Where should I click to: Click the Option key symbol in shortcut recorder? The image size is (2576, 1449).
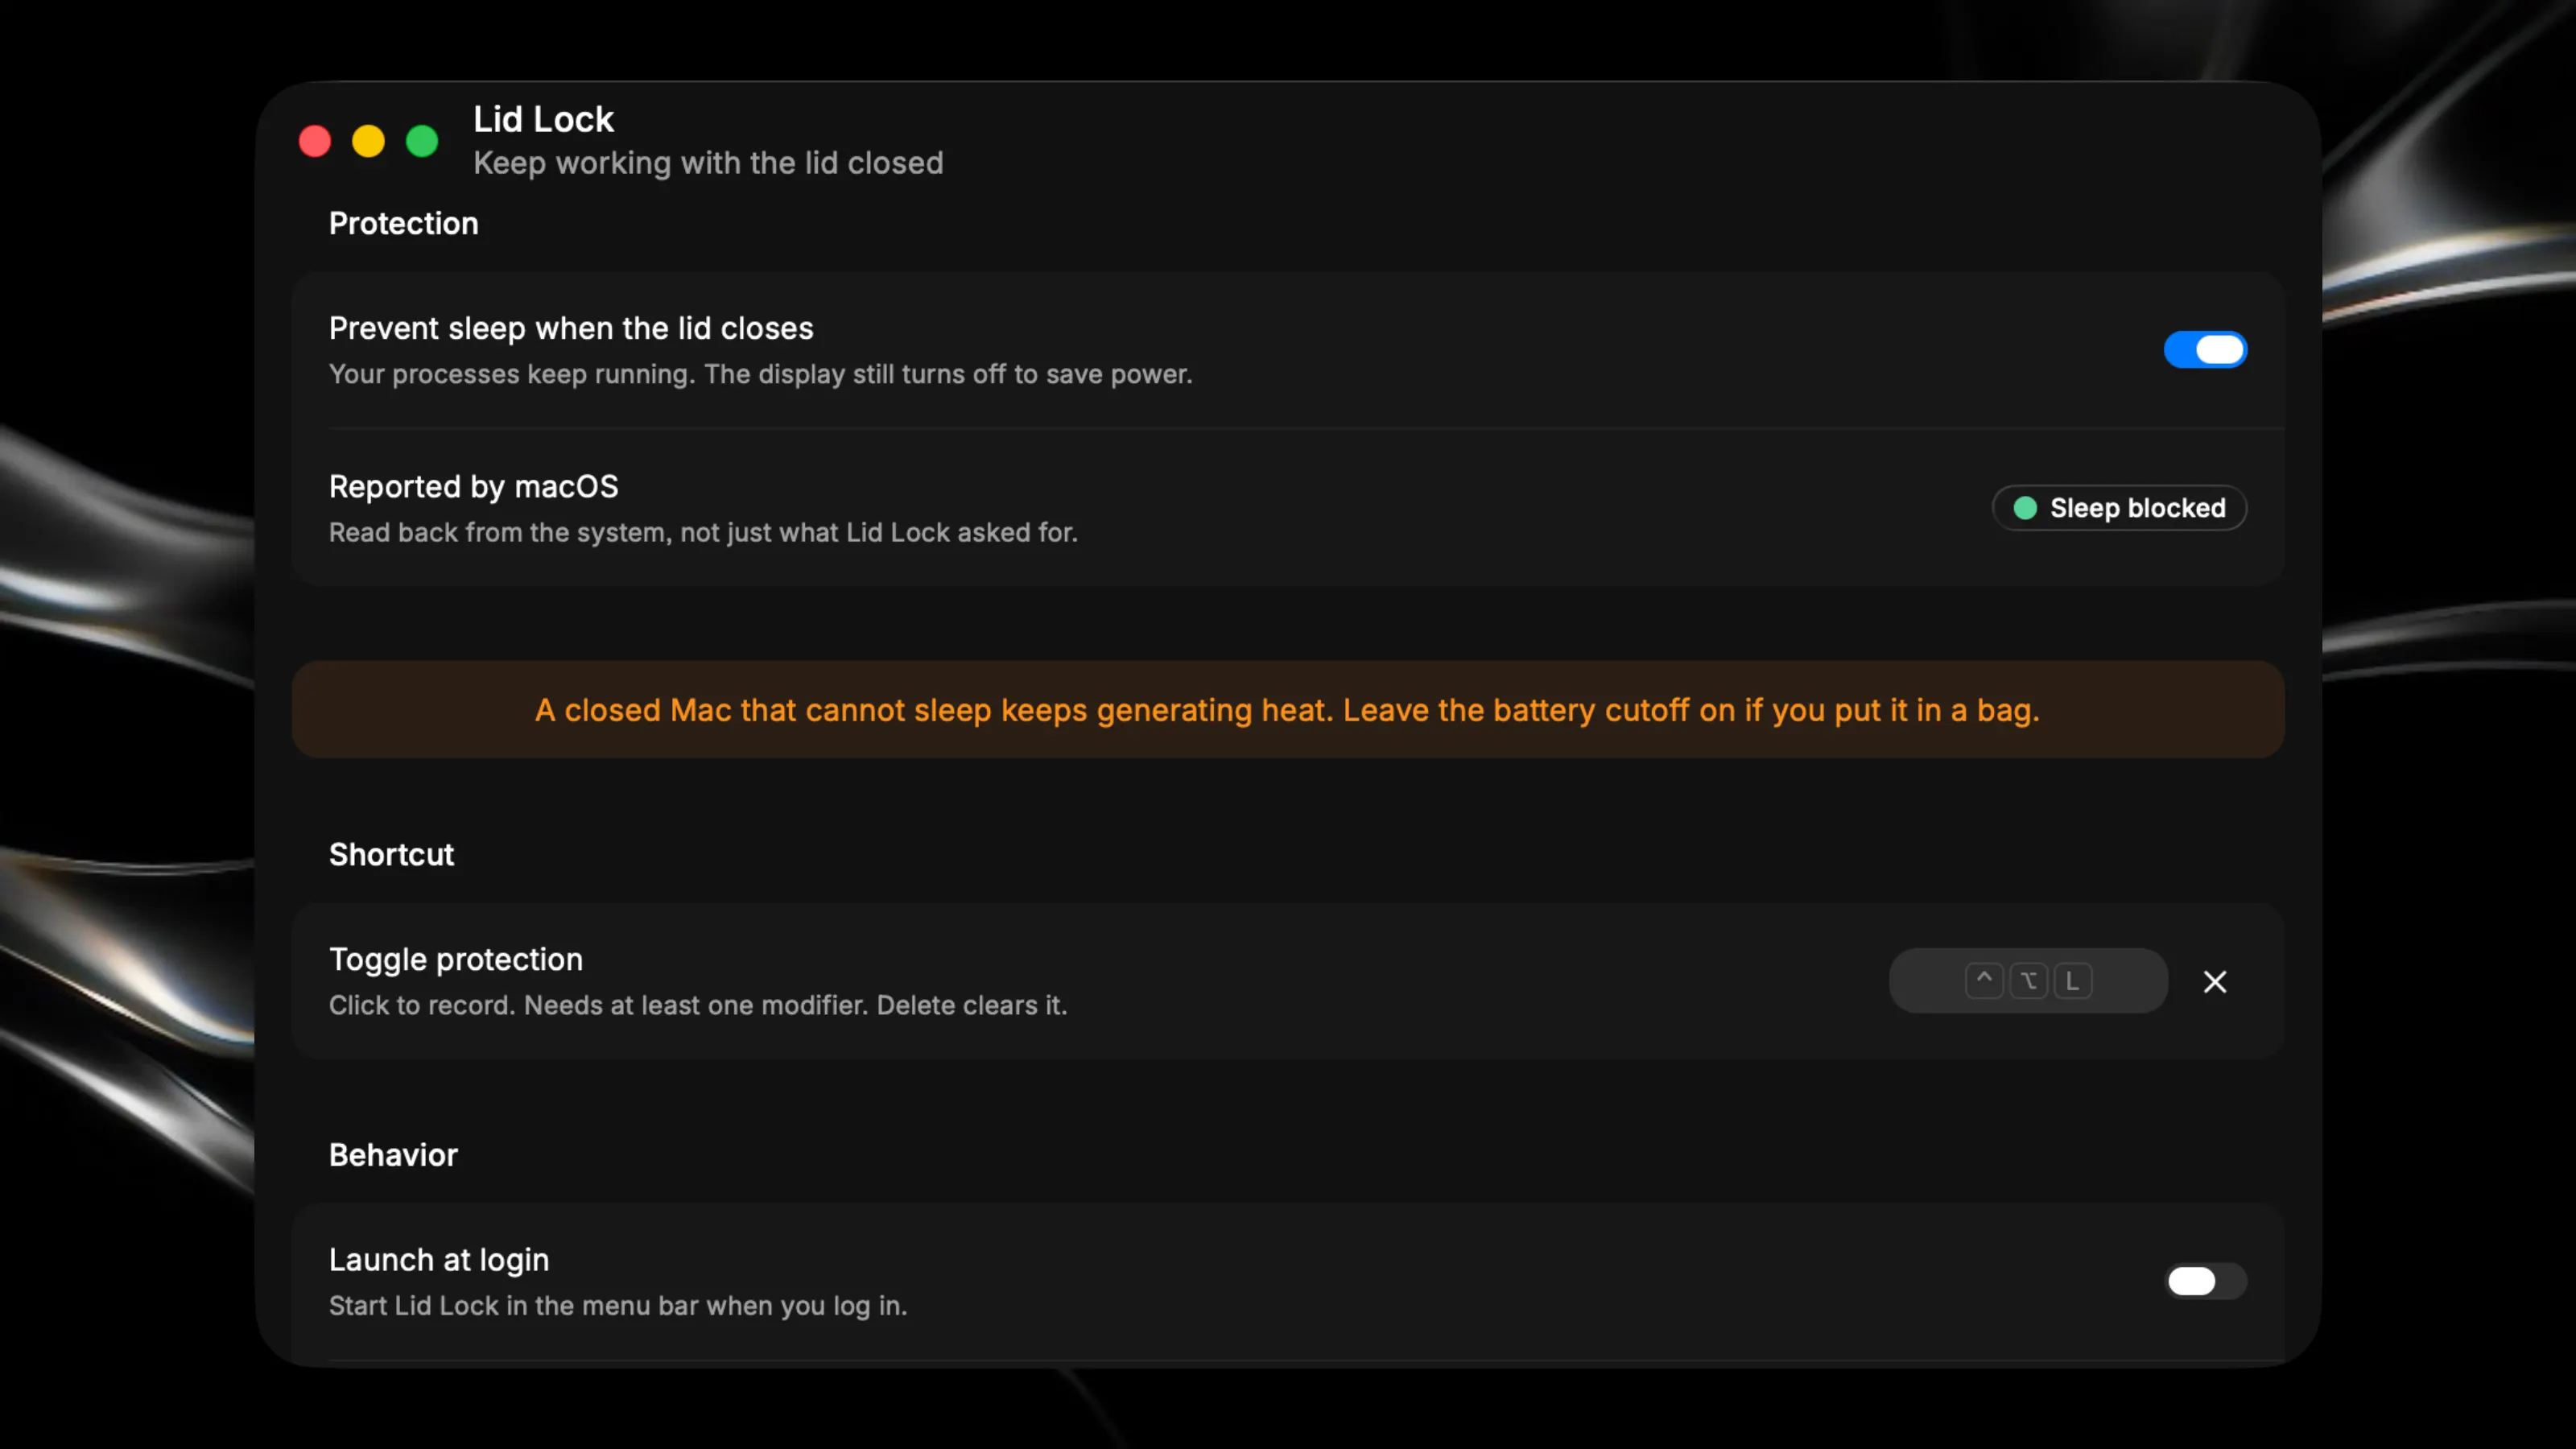point(2028,980)
